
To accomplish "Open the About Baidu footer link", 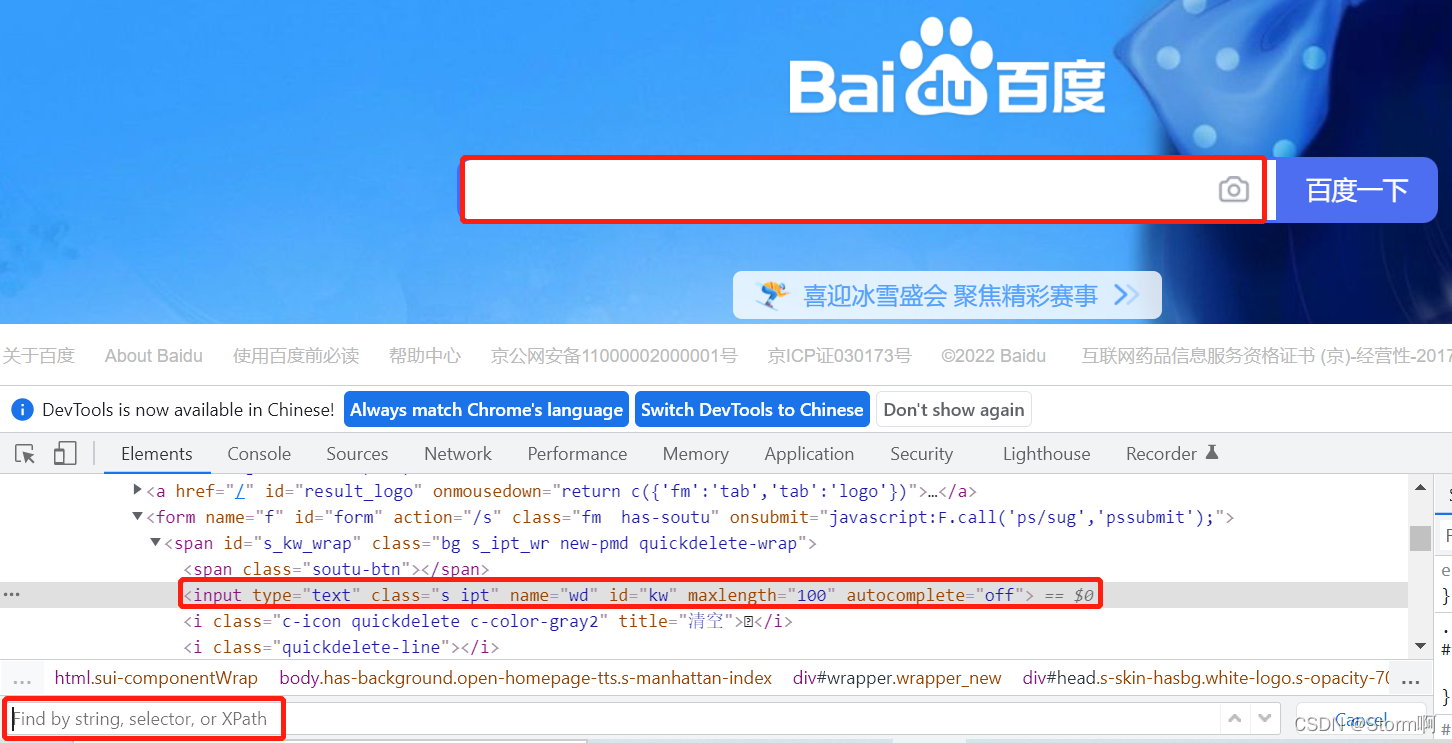I will (x=154, y=356).
